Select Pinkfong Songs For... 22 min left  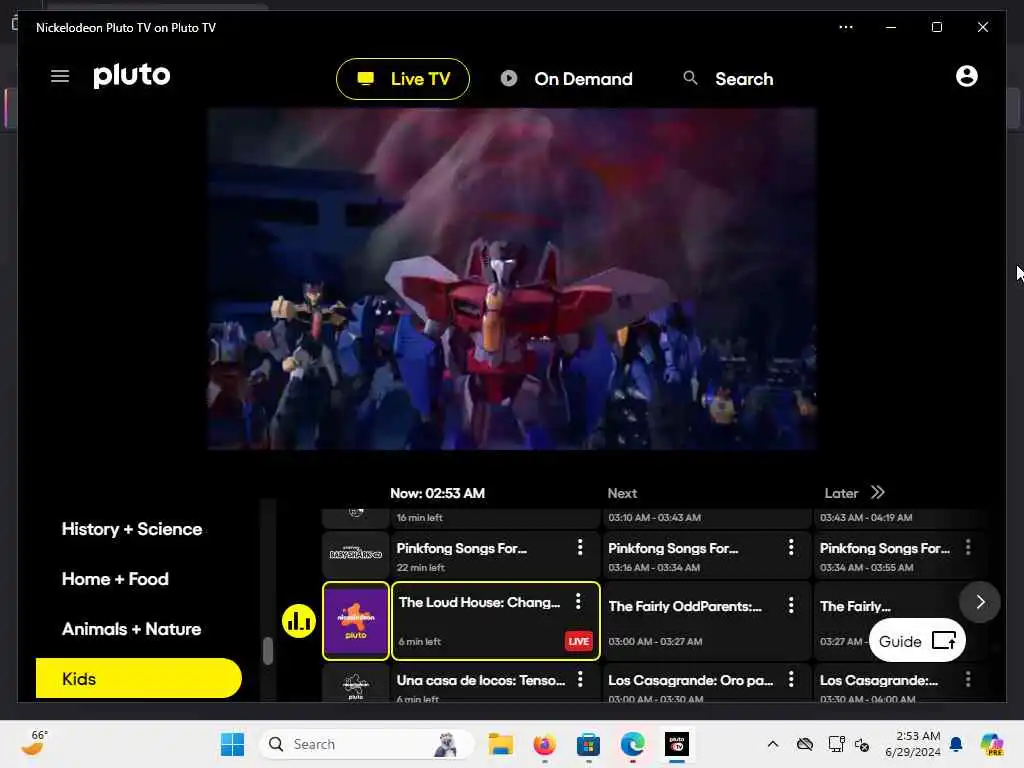(x=496, y=556)
